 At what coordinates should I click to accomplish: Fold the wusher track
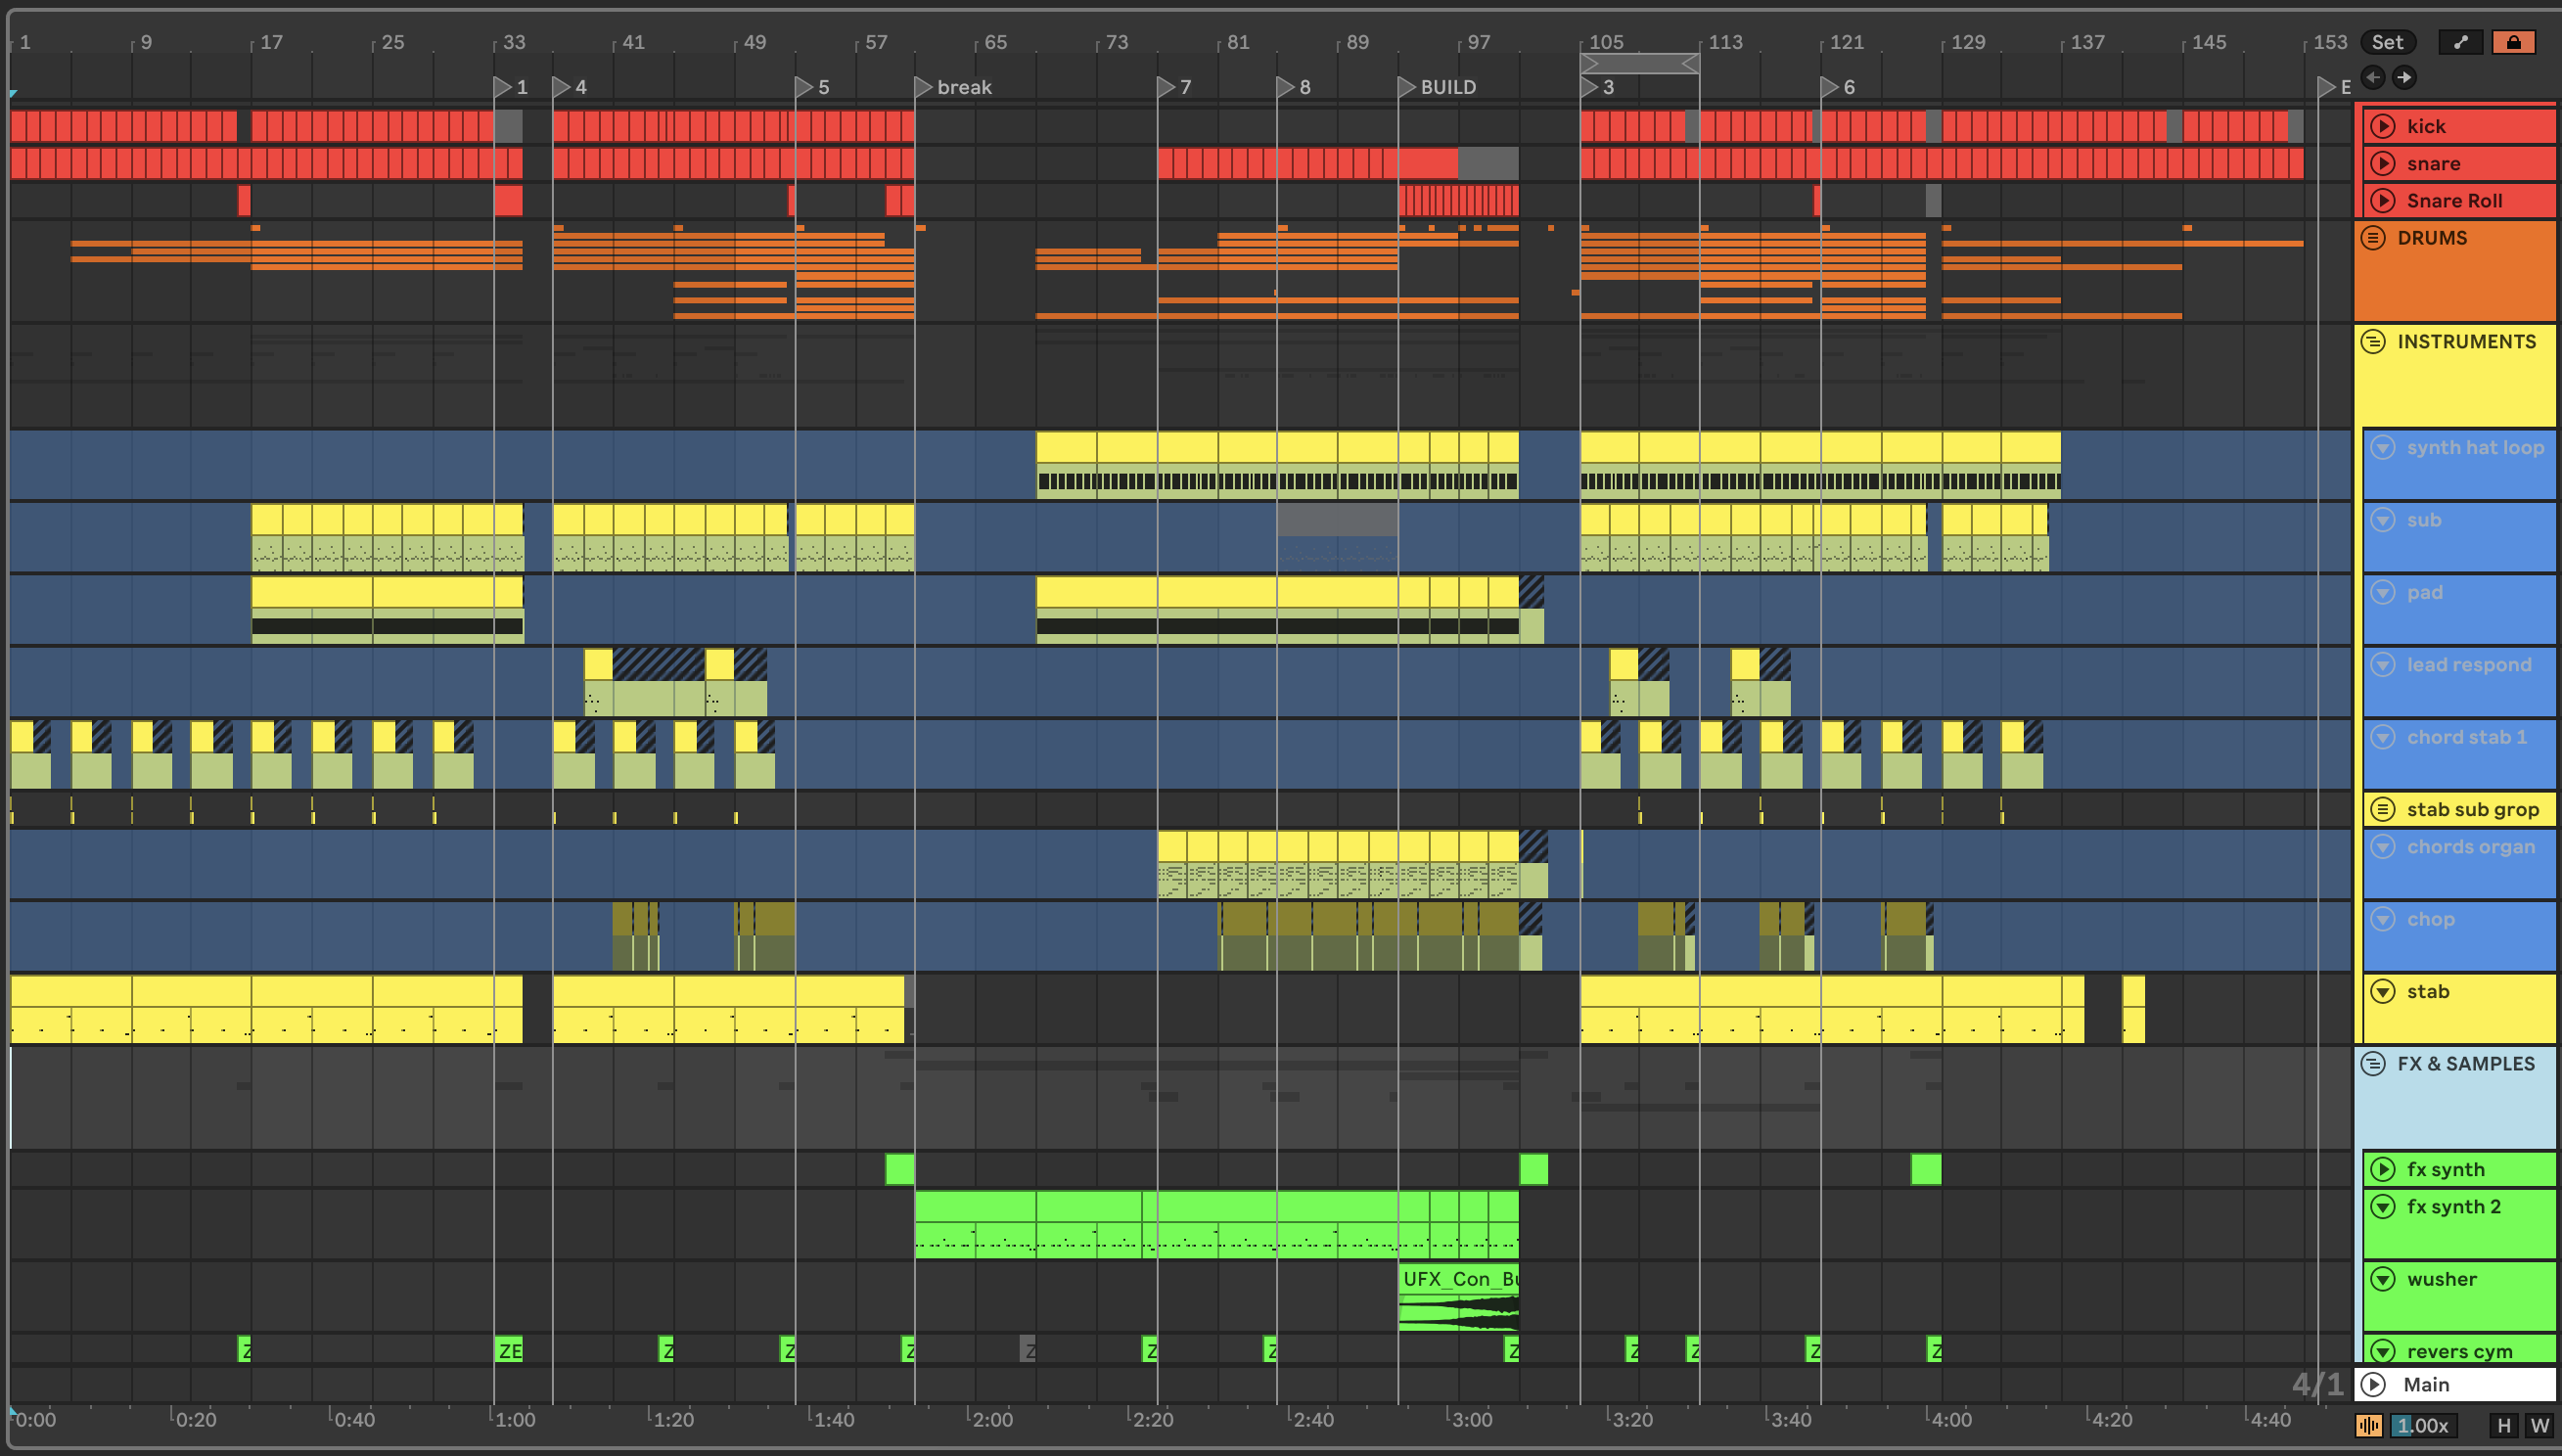(x=2383, y=1279)
